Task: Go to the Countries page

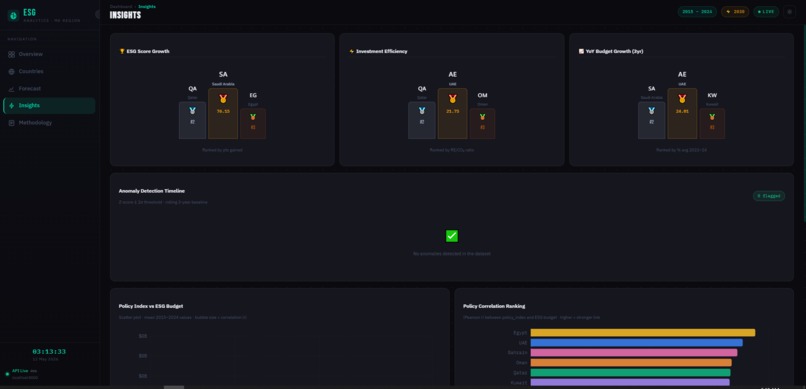Action: click(49, 71)
